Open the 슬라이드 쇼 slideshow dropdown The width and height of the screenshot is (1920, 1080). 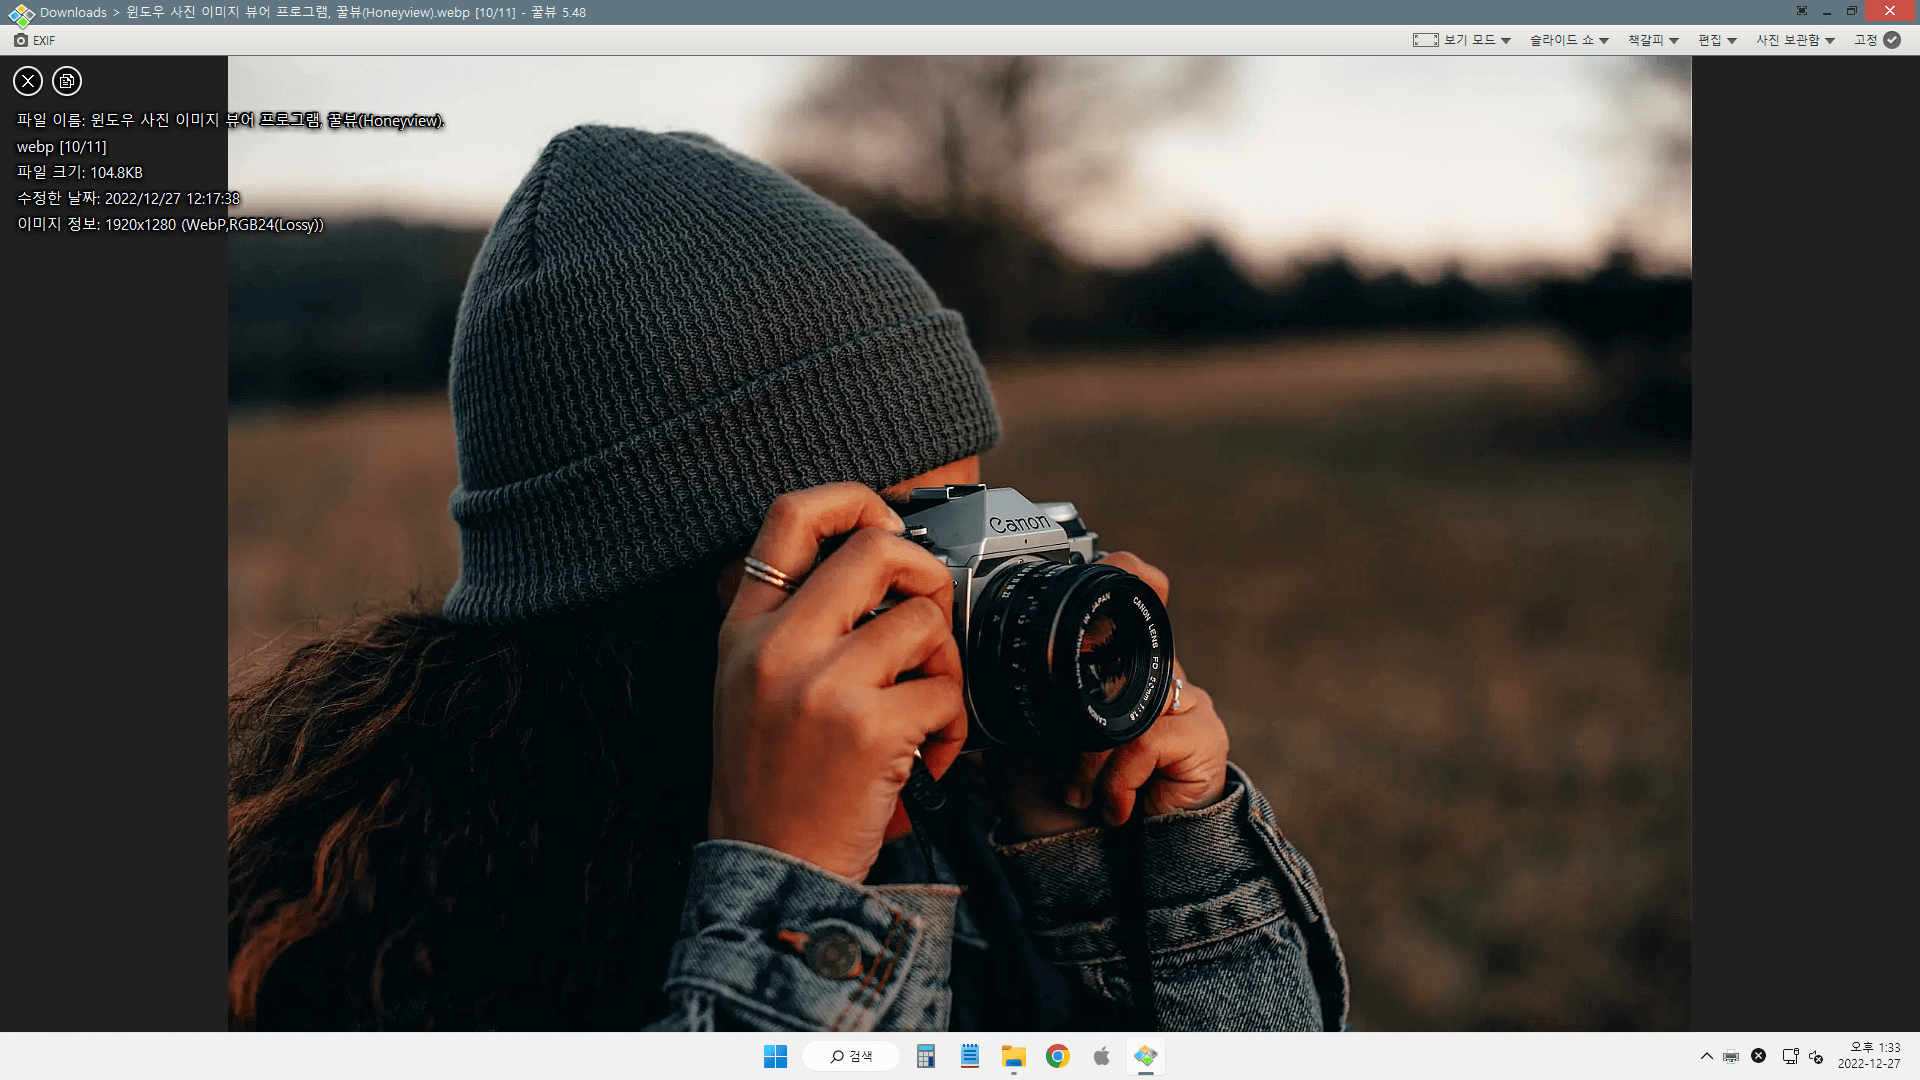point(1569,40)
